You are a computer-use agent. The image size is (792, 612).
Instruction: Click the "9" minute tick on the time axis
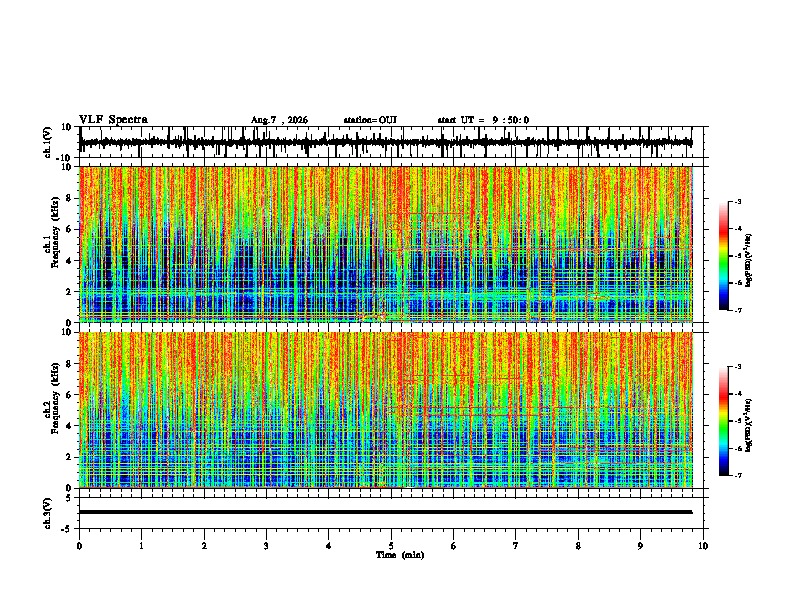640,546
